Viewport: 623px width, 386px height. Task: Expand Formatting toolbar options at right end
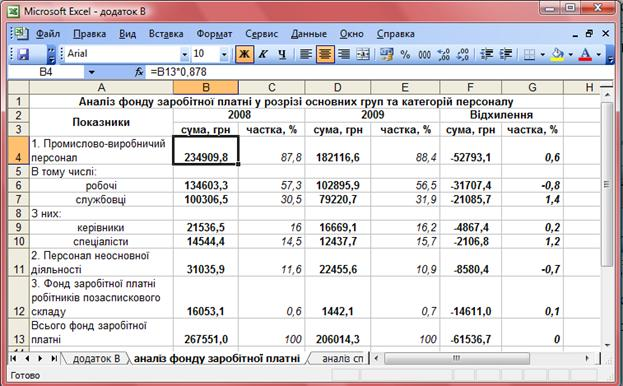click(x=610, y=55)
